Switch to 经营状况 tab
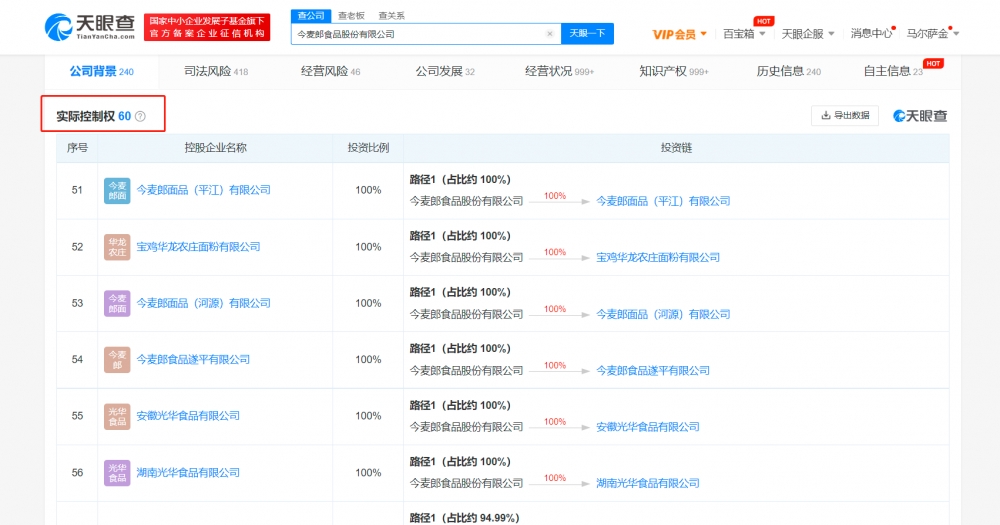1000x525 pixels. tap(559, 71)
